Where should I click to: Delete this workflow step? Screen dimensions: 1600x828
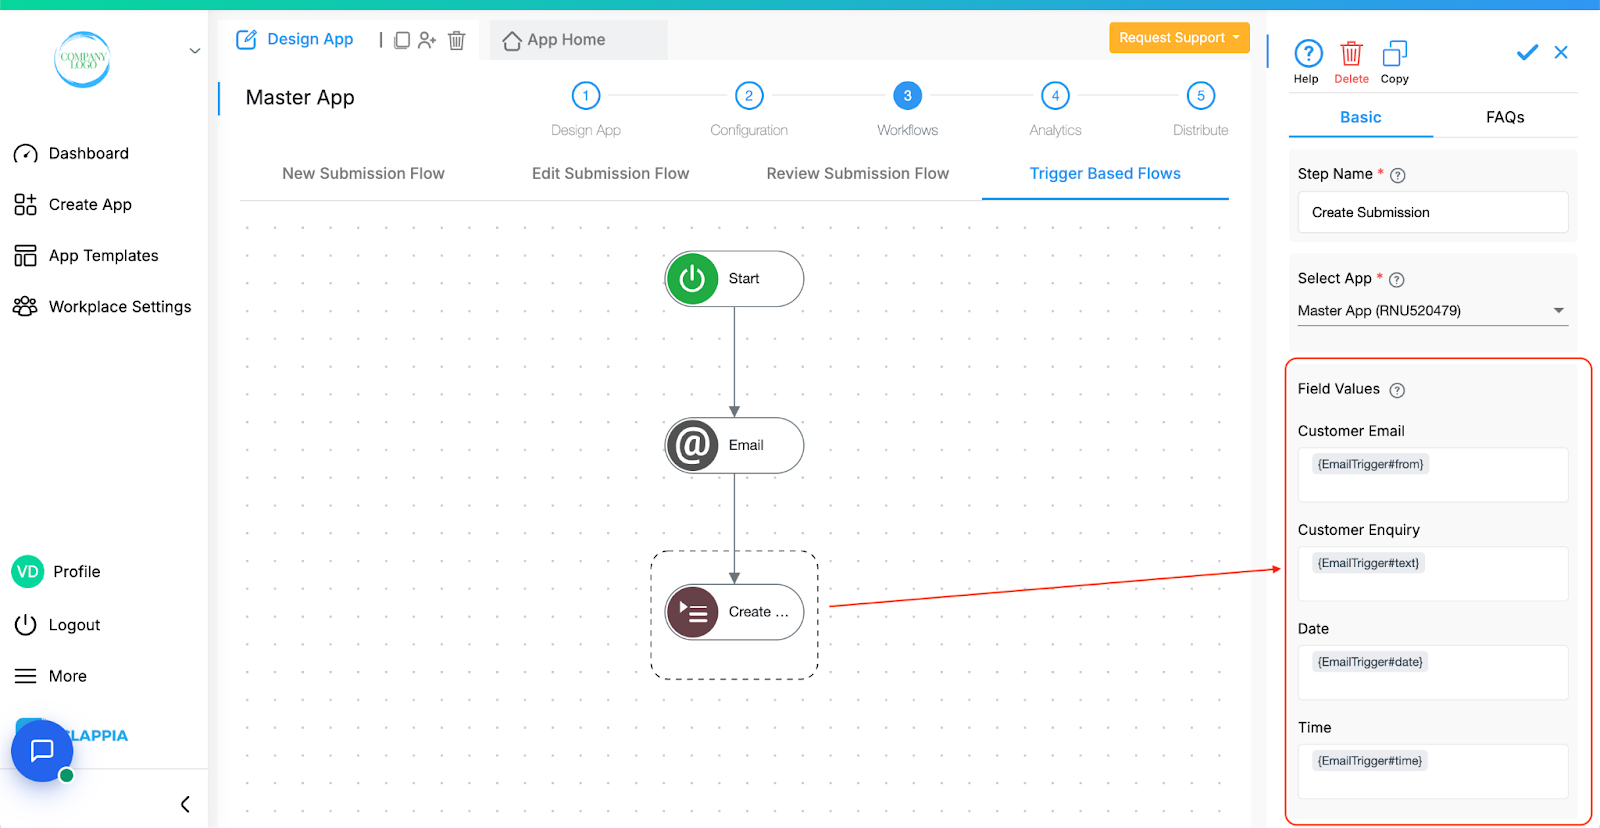tap(1351, 62)
